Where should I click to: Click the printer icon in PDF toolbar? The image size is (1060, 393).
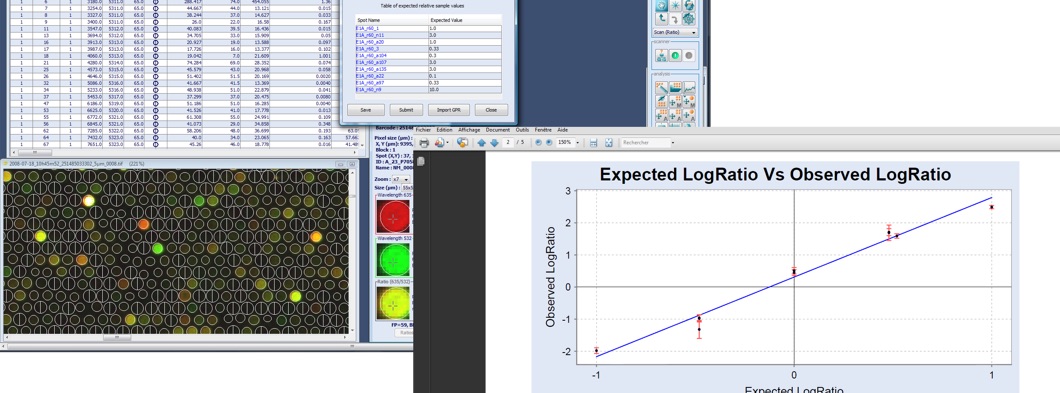point(424,143)
